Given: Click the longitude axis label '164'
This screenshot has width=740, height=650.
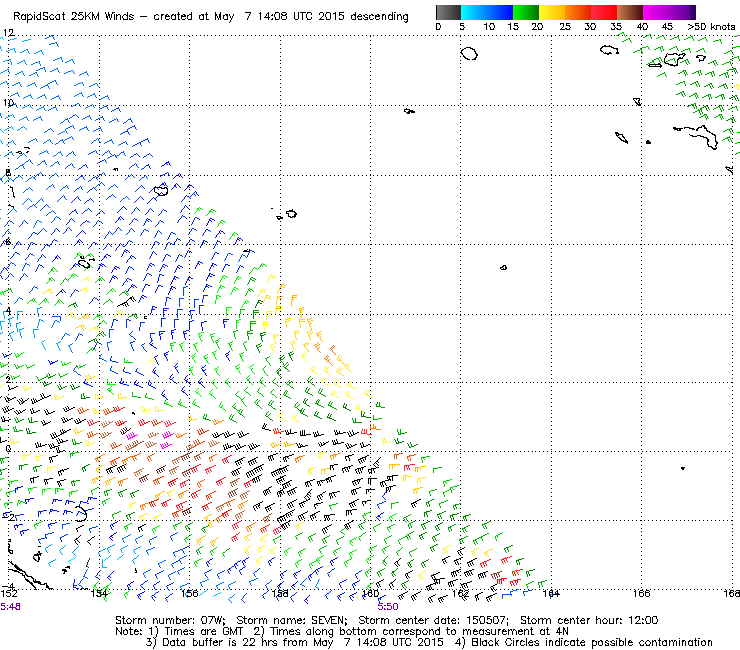Looking at the screenshot, I should (551, 593).
